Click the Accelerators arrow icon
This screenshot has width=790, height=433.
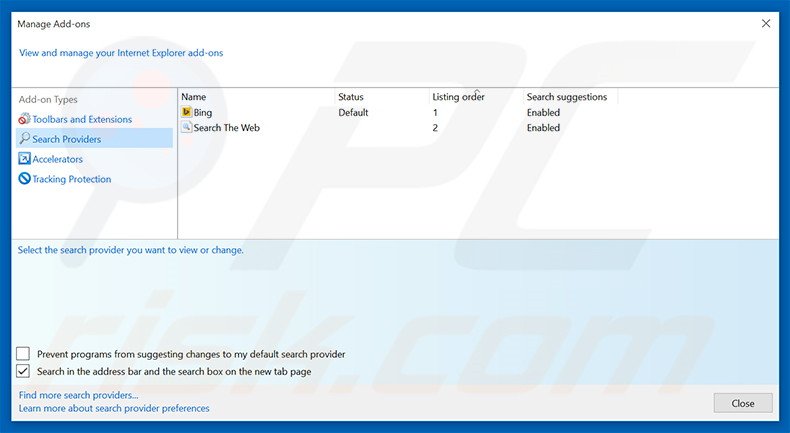click(x=24, y=159)
